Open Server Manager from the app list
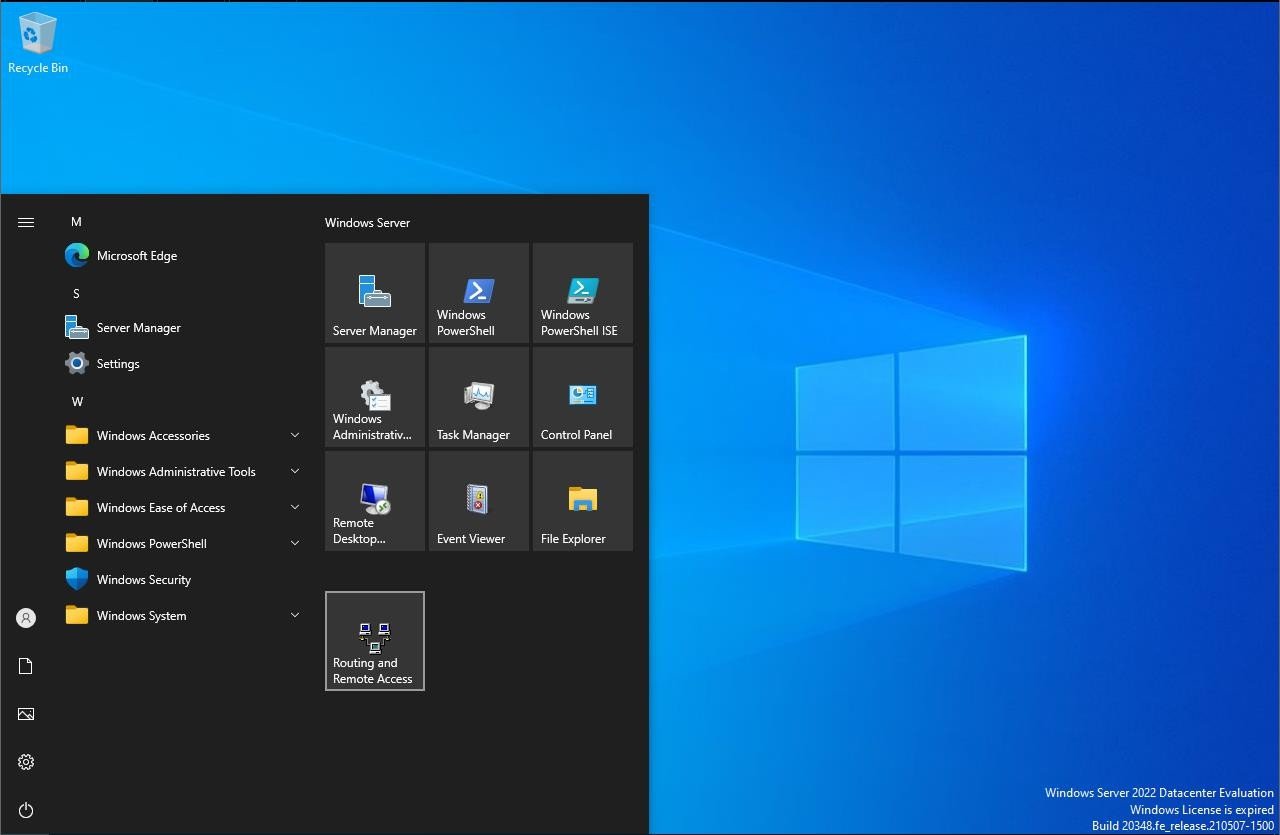 [182, 328]
